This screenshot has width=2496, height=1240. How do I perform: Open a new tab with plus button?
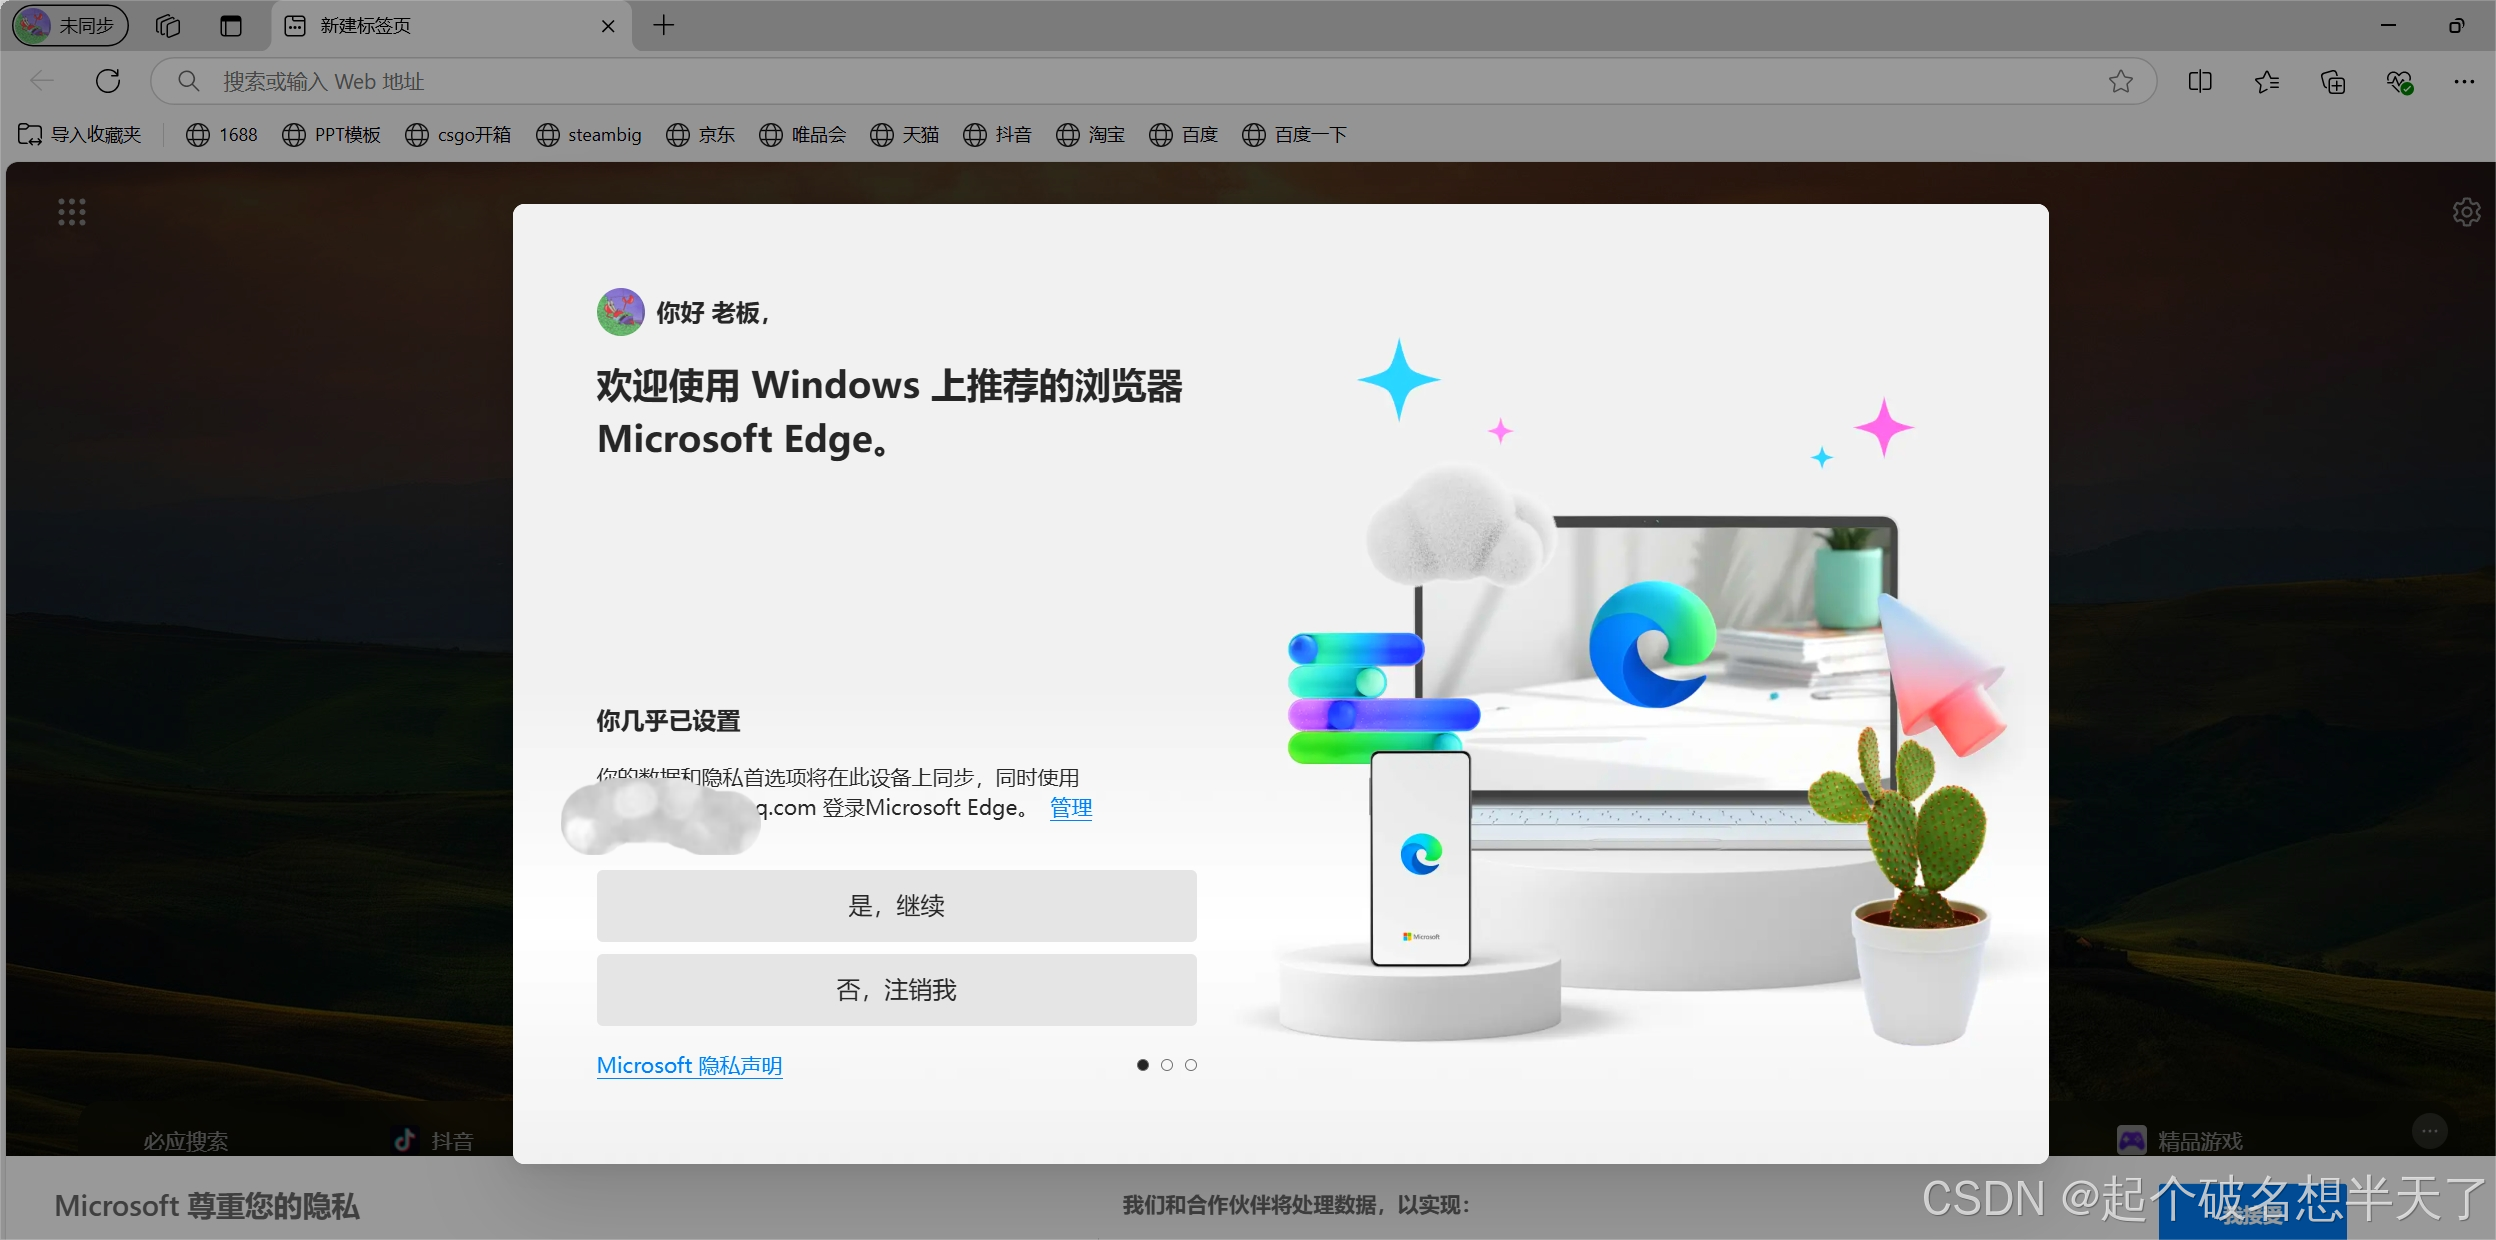[x=664, y=26]
